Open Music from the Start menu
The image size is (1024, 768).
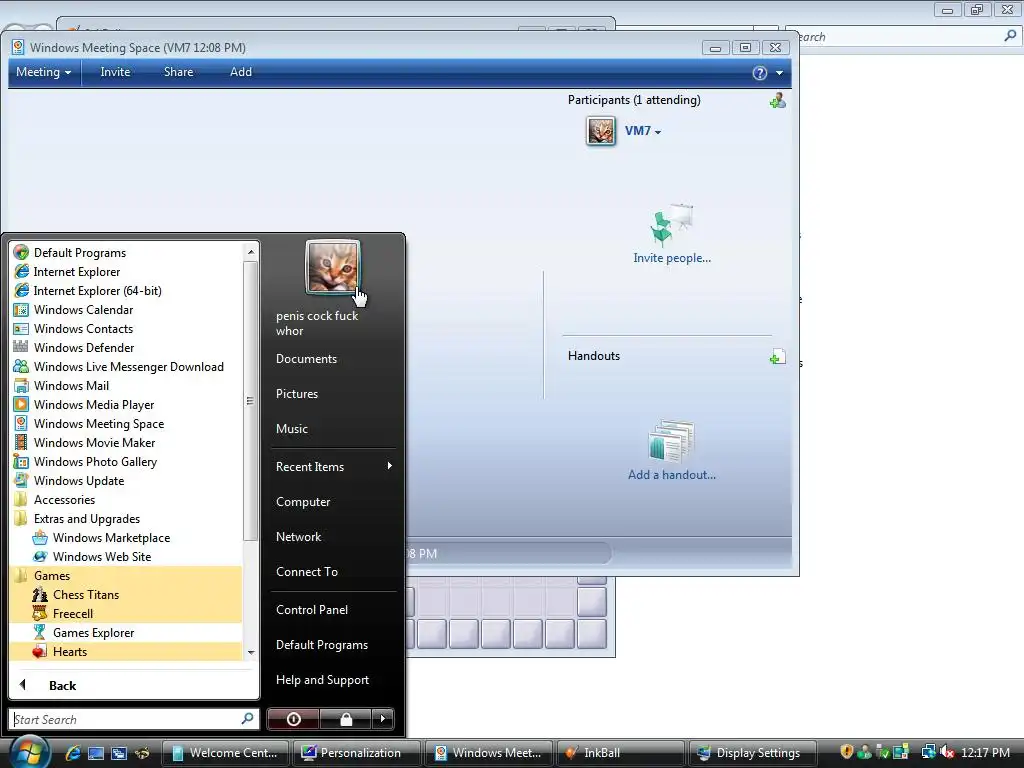pyautogui.click(x=291, y=428)
